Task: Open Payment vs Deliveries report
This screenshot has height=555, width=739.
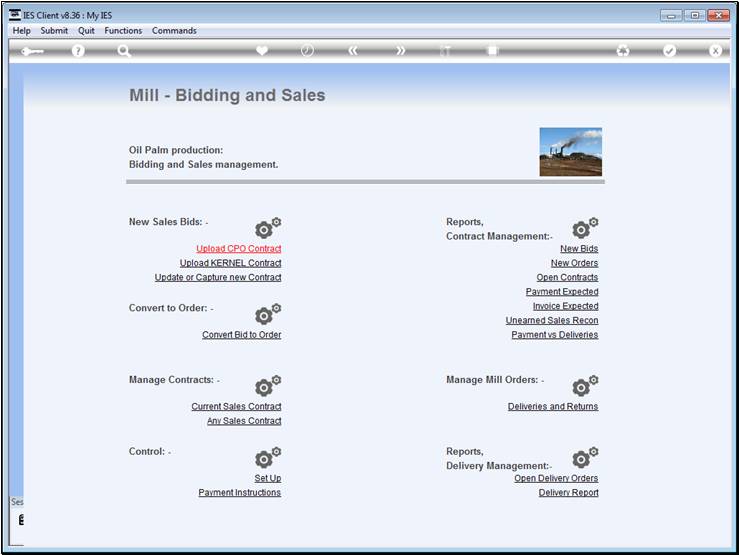Action: click(555, 335)
